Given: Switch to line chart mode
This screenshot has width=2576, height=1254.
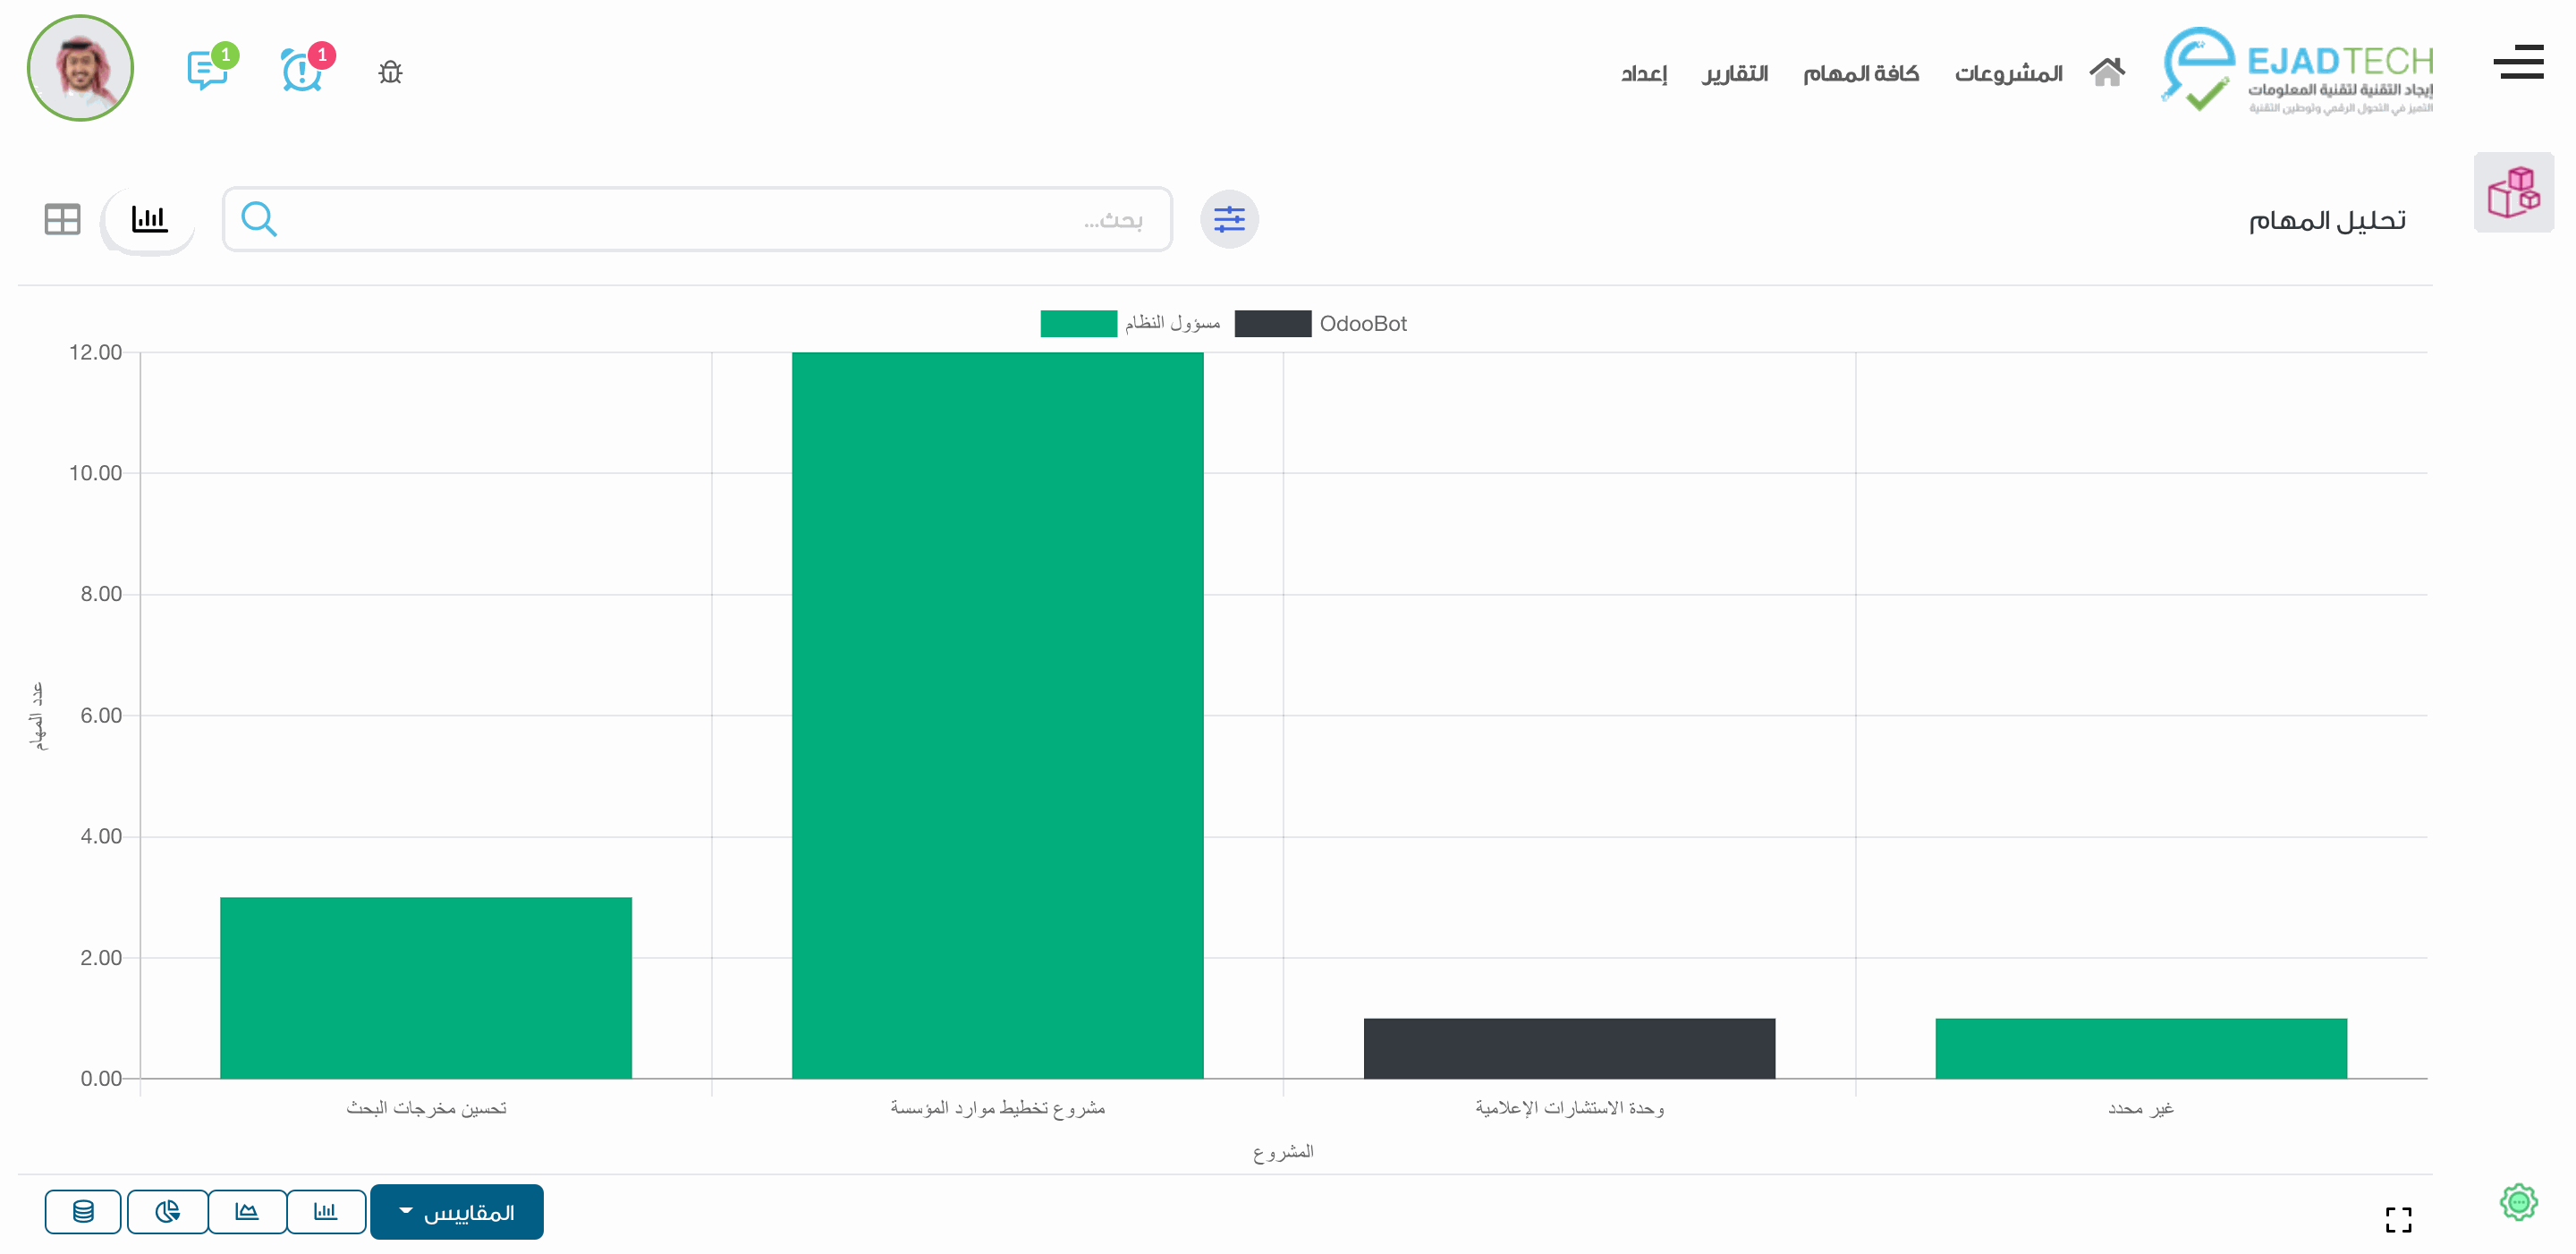Looking at the screenshot, I should (x=247, y=1211).
